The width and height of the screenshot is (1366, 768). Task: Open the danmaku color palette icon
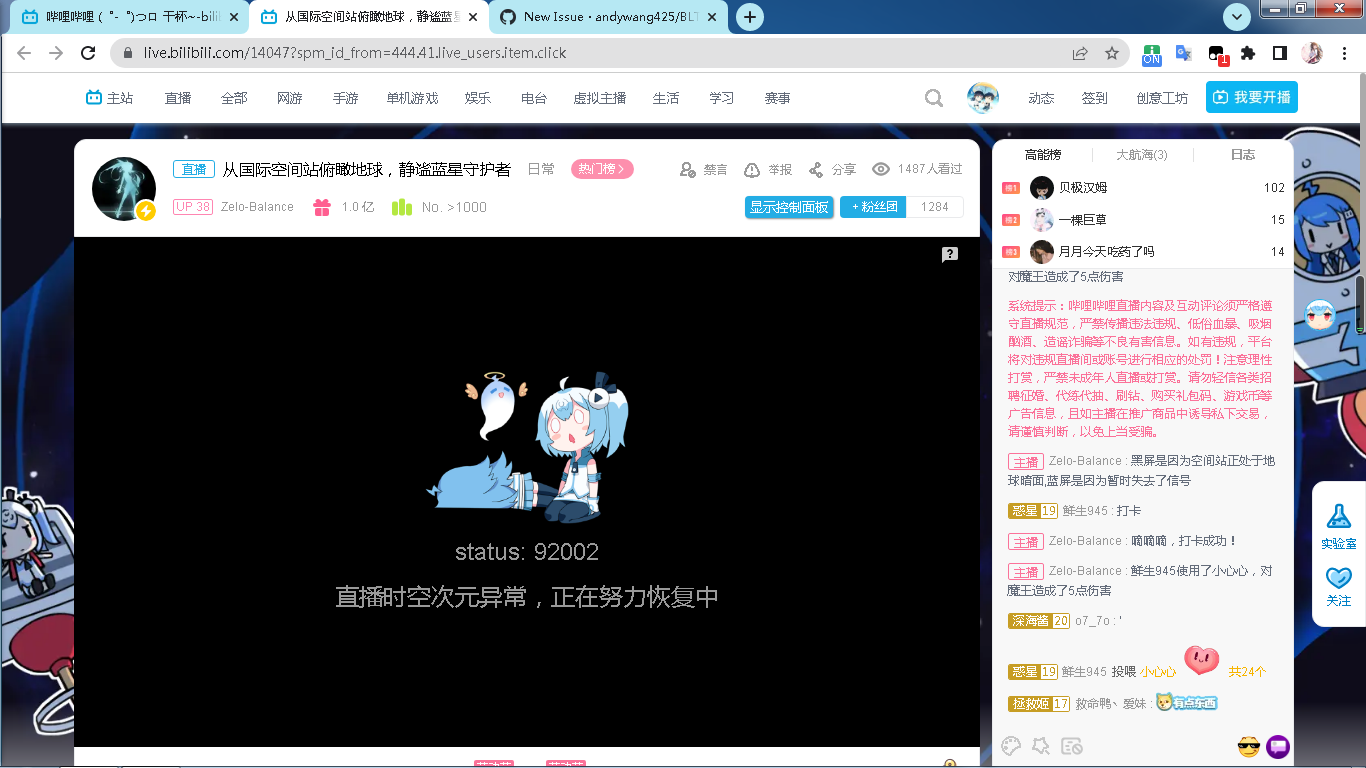tap(1011, 746)
